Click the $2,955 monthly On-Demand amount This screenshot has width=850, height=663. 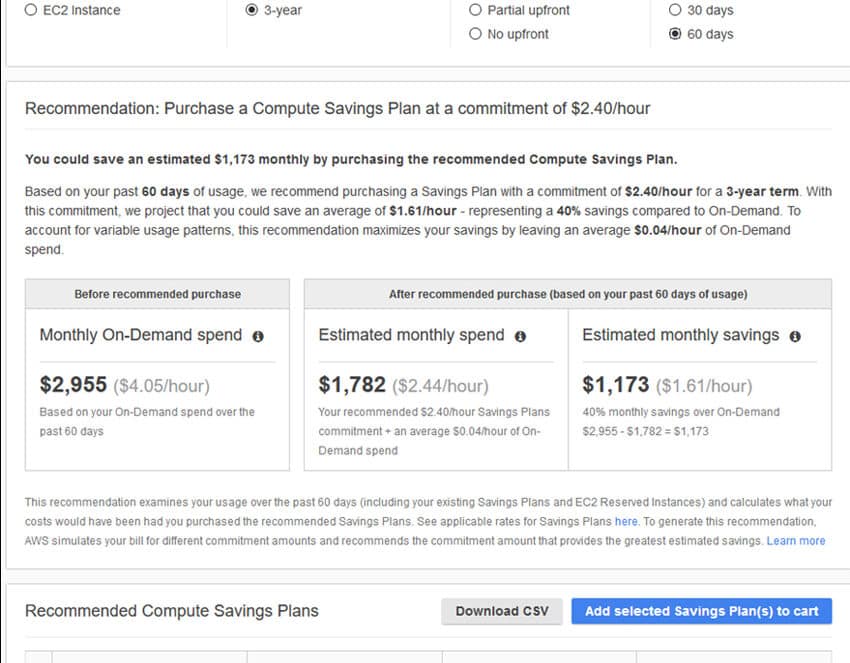point(73,384)
